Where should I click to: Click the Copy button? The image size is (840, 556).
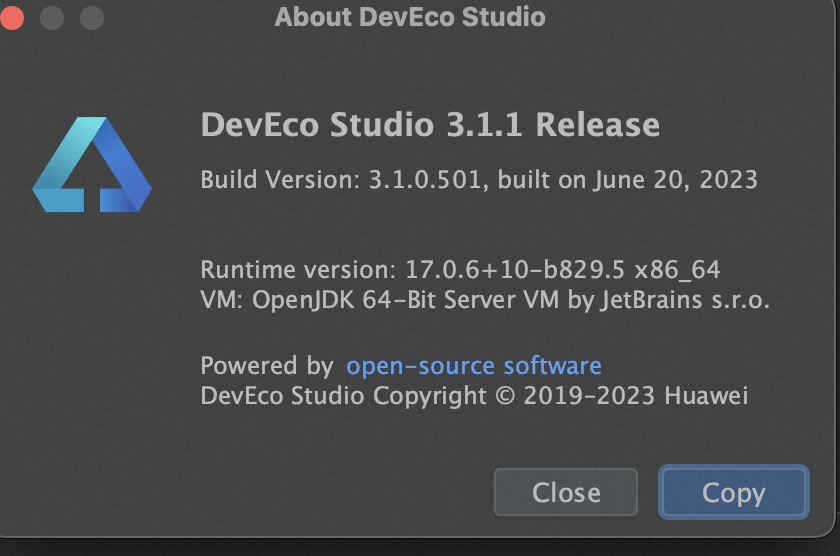tap(733, 492)
